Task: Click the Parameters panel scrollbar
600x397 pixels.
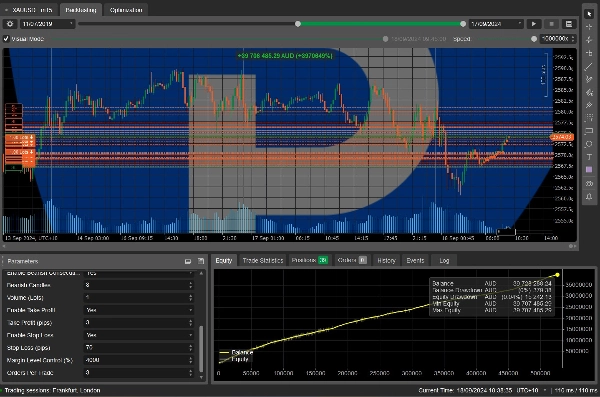Action: [201, 348]
